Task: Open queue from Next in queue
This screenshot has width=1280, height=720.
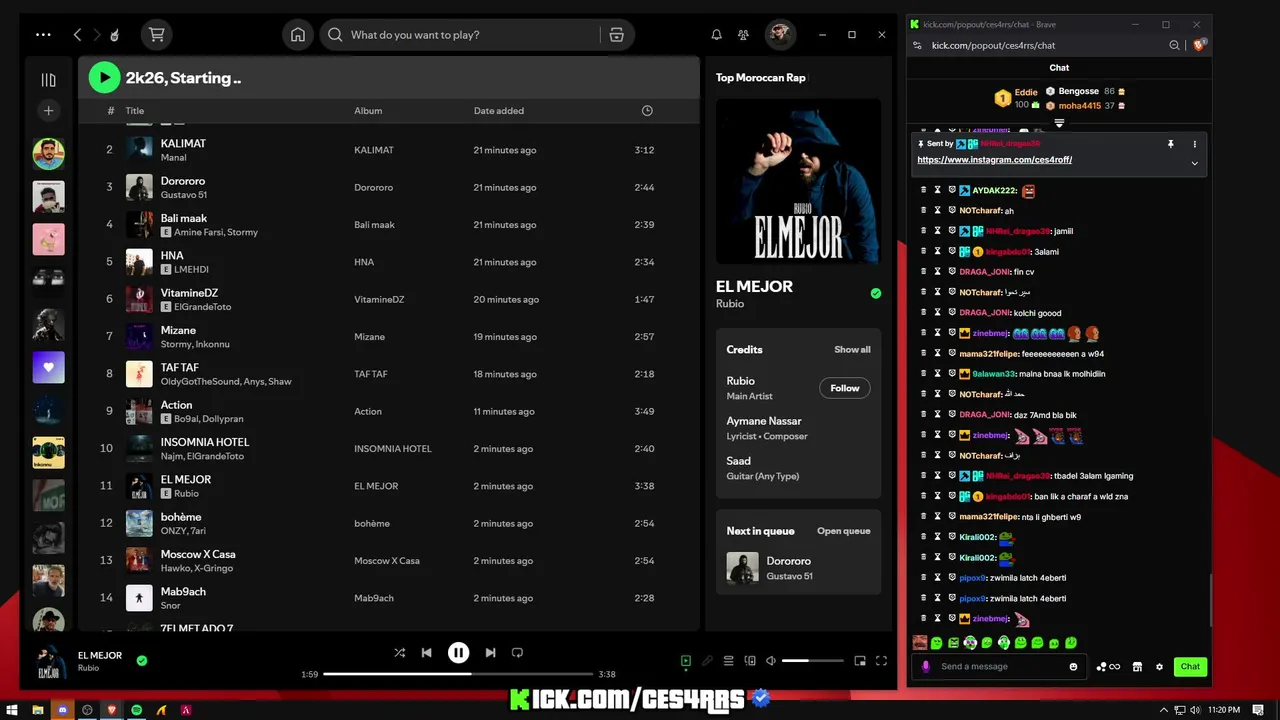Action: click(844, 531)
